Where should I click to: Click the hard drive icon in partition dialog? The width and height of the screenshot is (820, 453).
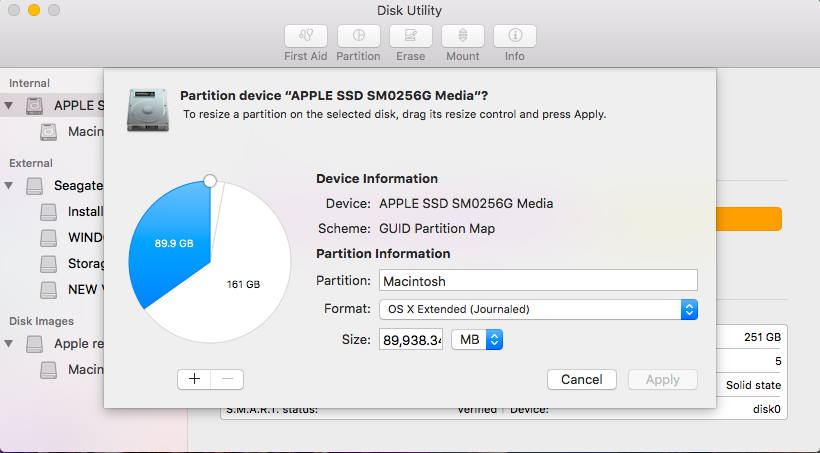click(x=148, y=110)
